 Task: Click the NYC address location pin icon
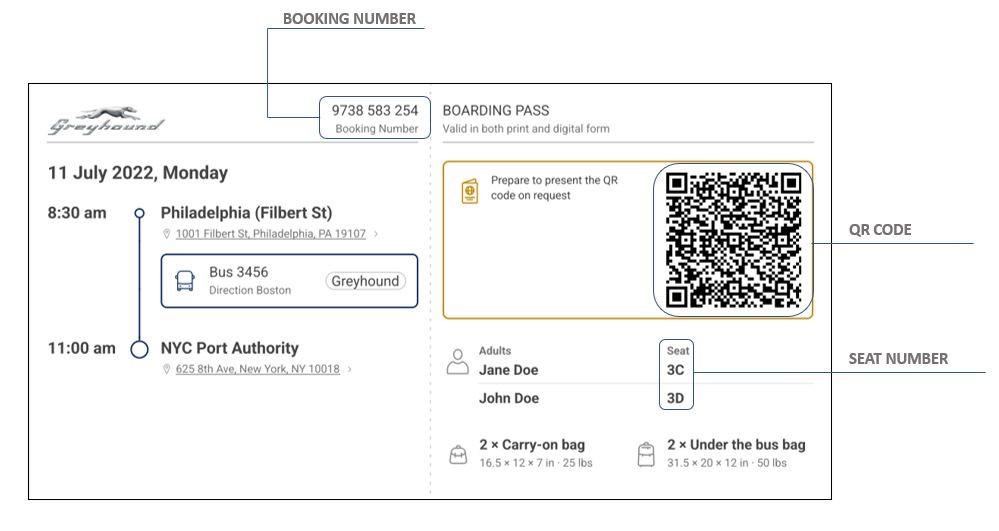point(167,370)
